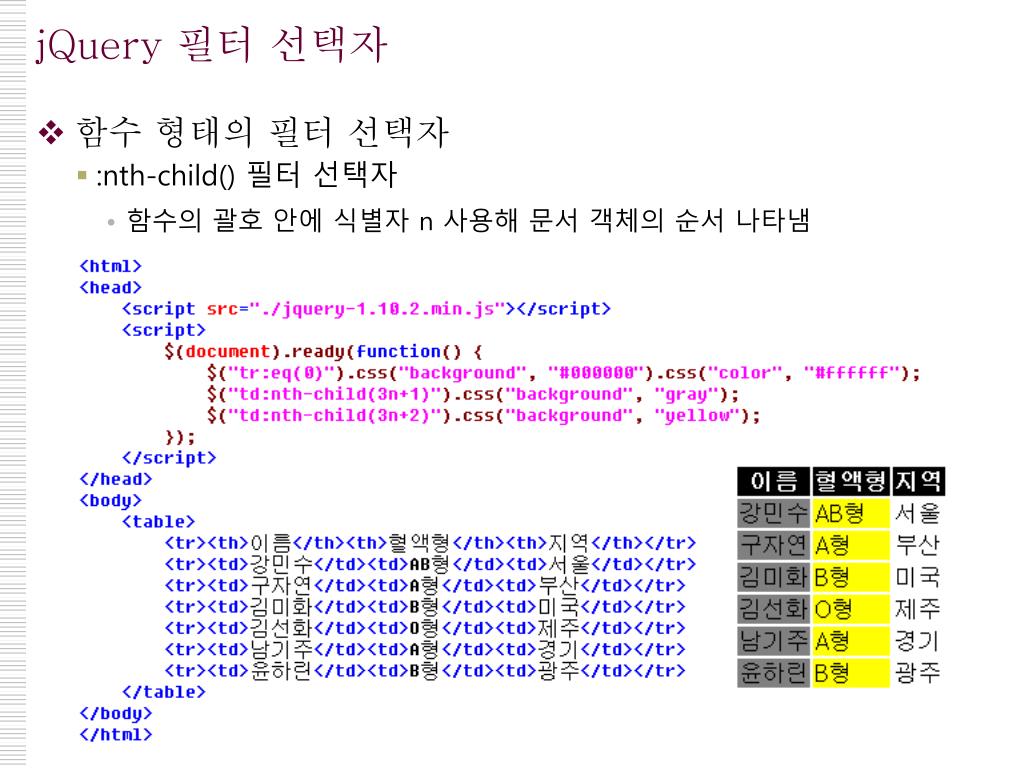Click the td:nth-child(3n+2) yellow code line
Image resolution: width=1024 pixels, height=768 pixels.
(483, 415)
